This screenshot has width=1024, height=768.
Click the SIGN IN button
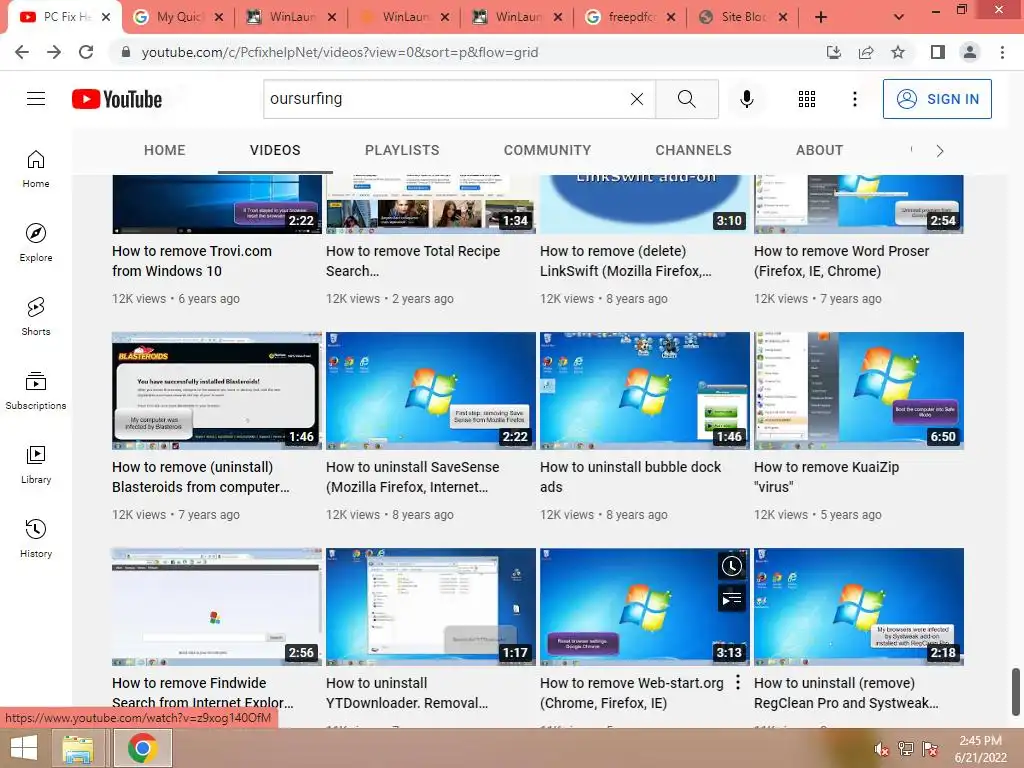[x=936, y=99]
